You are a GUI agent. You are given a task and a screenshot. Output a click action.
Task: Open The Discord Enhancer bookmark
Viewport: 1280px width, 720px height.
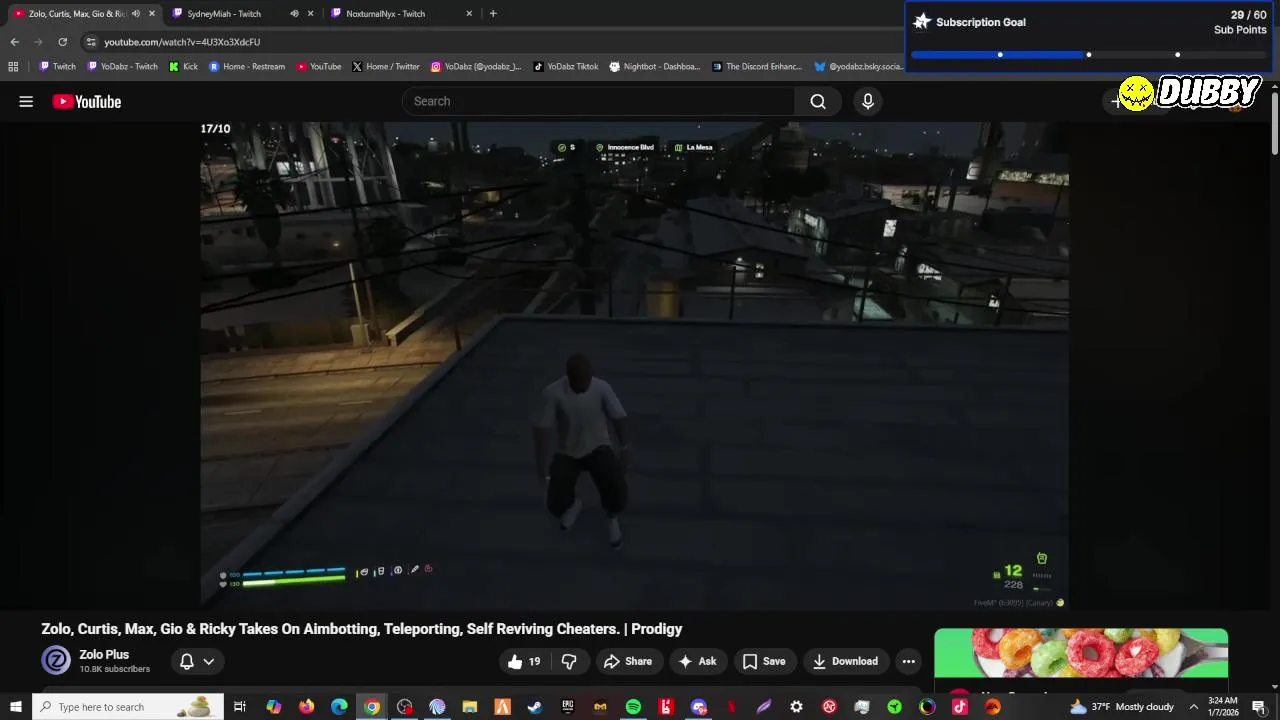[757, 66]
